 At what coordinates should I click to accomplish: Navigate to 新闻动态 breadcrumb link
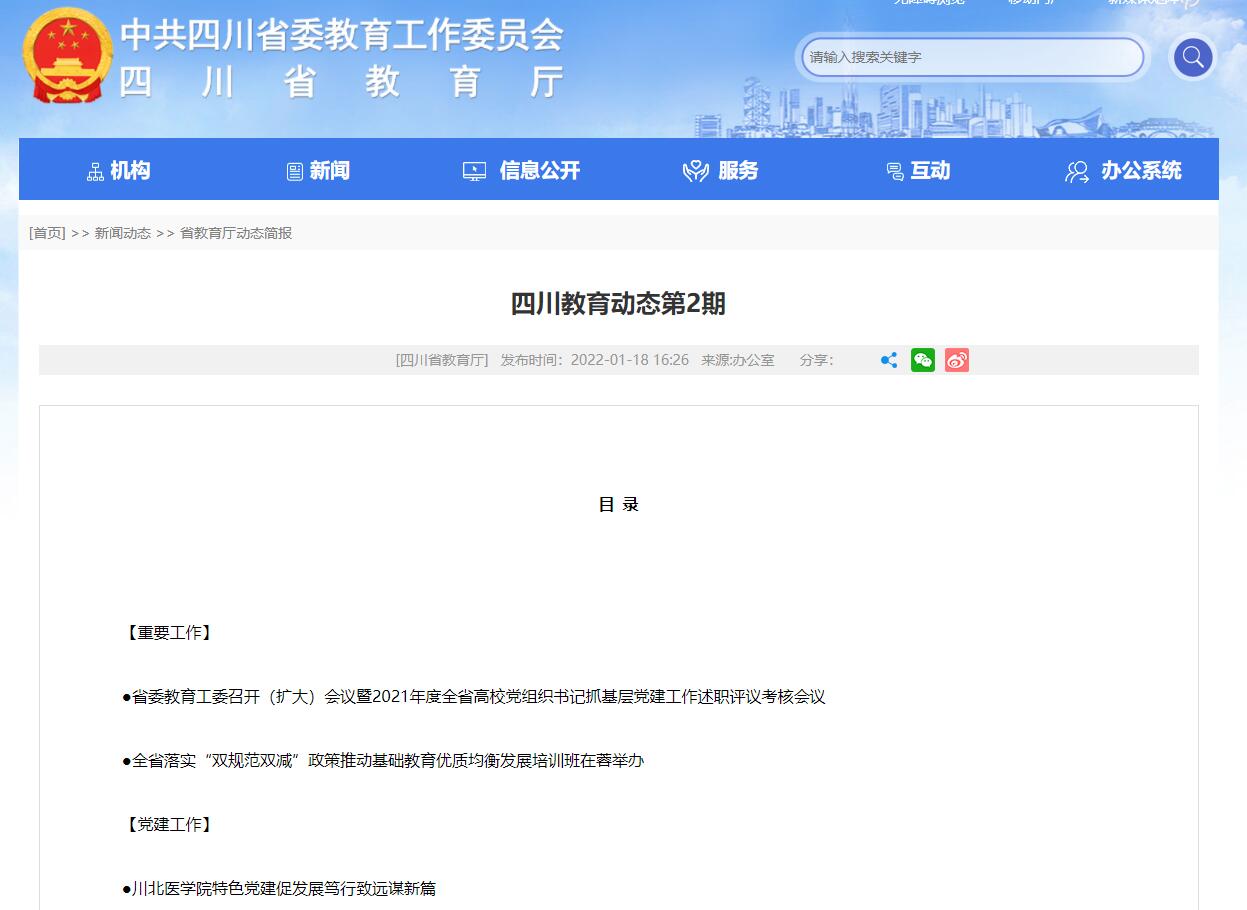click(x=122, y=233)
